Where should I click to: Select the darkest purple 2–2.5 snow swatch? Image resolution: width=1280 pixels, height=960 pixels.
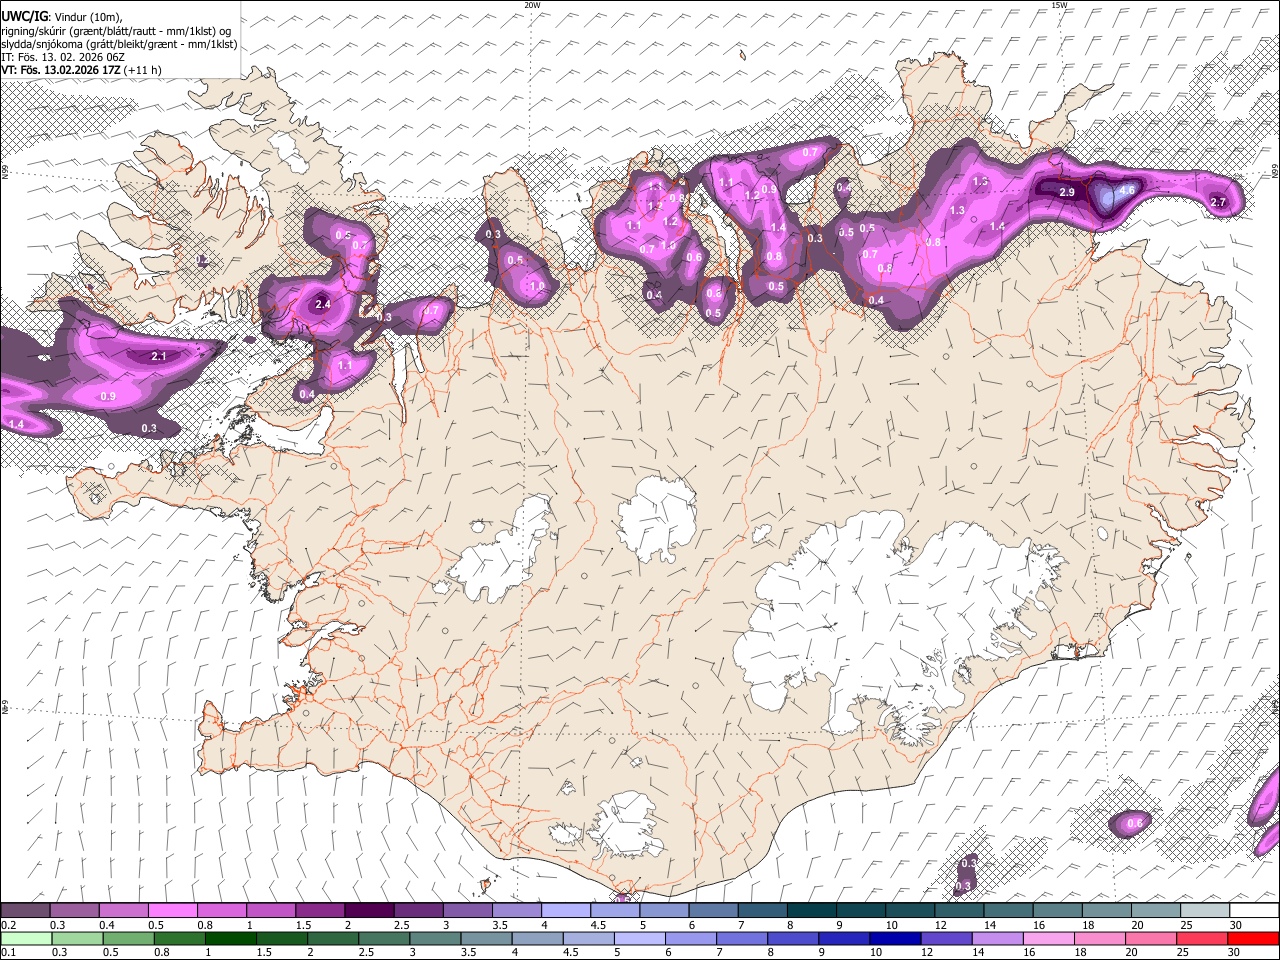369,910
